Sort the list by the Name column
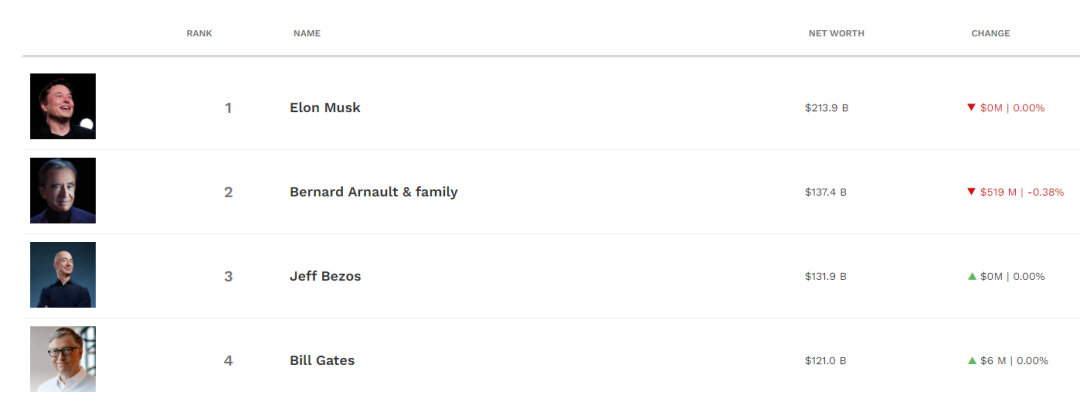This screenshot has width=1080, height=409. (x=307, y=34)
